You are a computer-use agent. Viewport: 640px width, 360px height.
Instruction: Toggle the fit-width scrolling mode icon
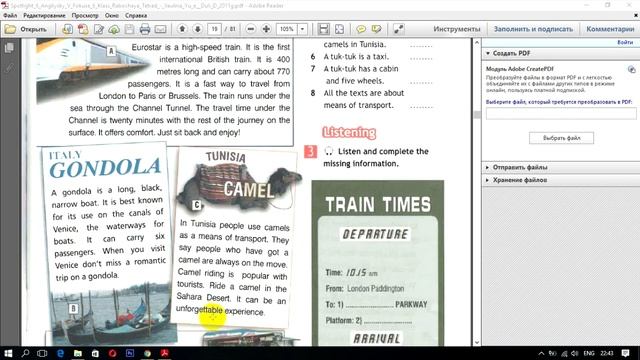(324, 29)
